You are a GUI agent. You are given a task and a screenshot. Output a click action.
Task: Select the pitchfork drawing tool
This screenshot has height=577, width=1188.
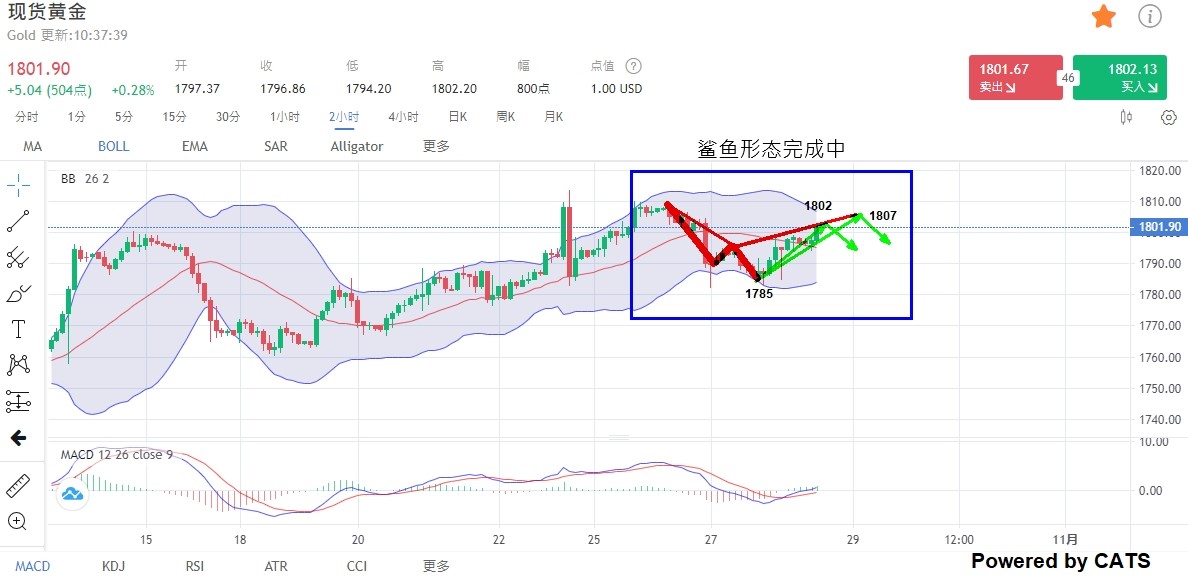point(18,257)
